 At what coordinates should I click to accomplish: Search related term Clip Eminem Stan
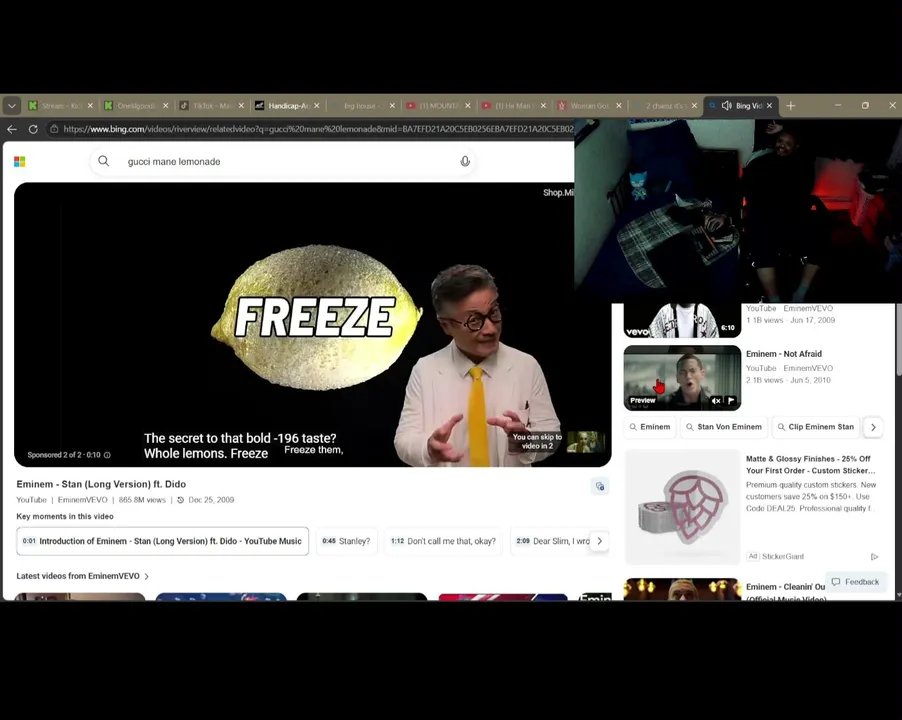[815, 427]
